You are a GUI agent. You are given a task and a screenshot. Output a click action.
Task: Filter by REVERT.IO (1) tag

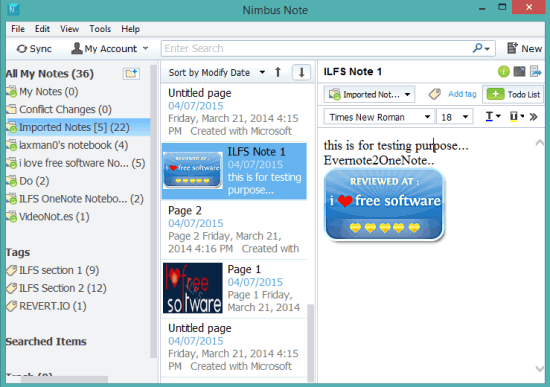[46, 306]
